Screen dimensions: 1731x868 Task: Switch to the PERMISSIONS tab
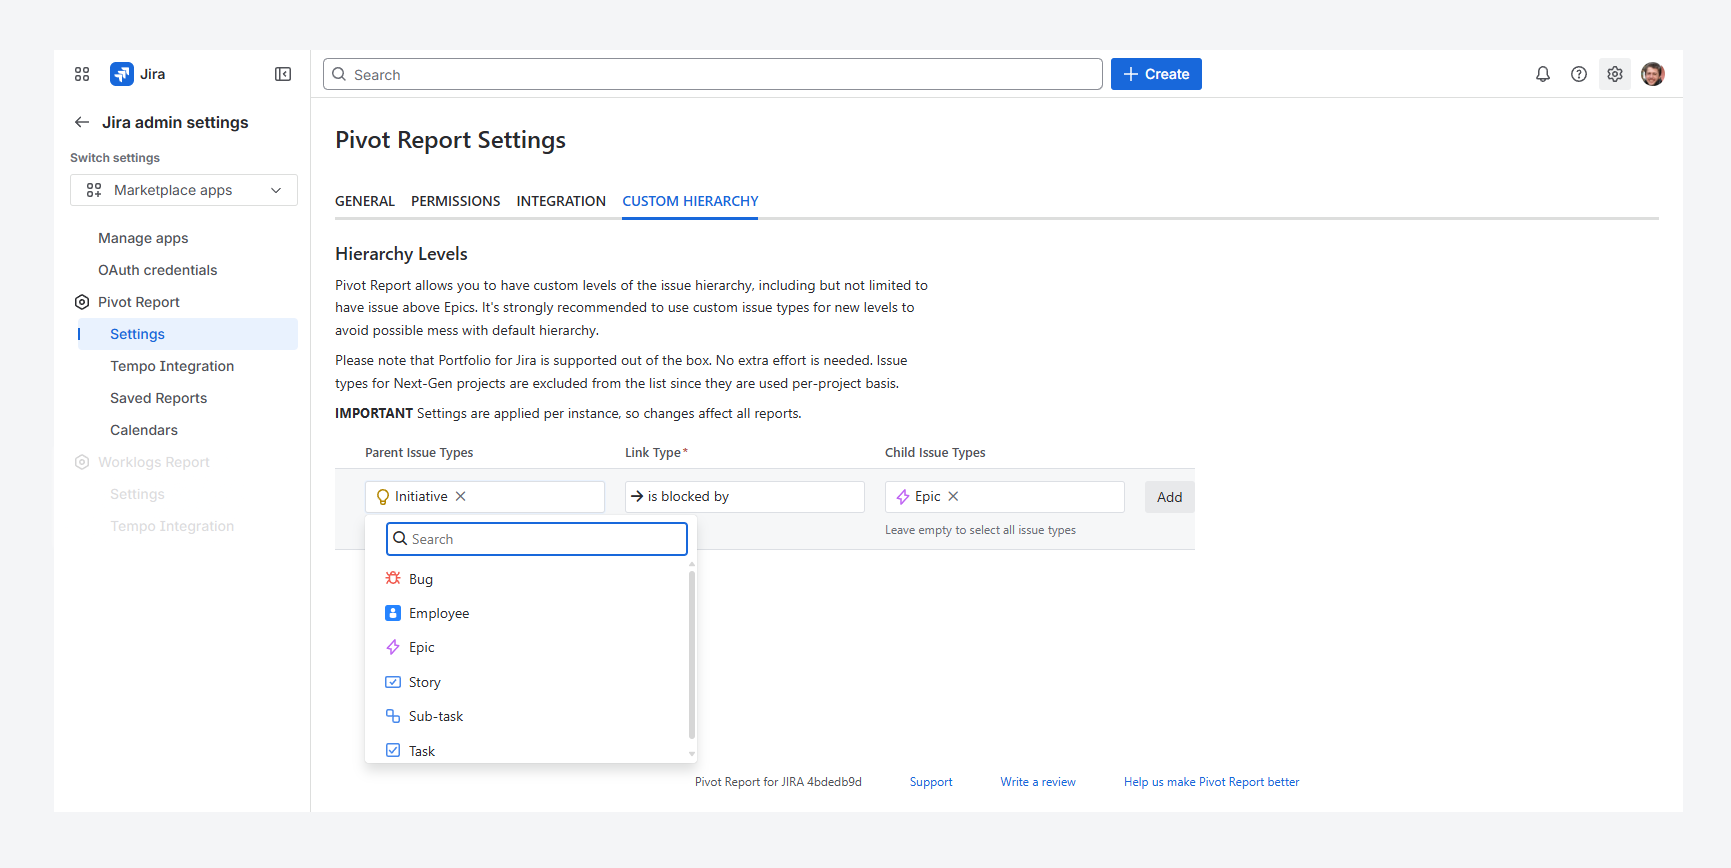pyautogui.click(x=456, y=201)
